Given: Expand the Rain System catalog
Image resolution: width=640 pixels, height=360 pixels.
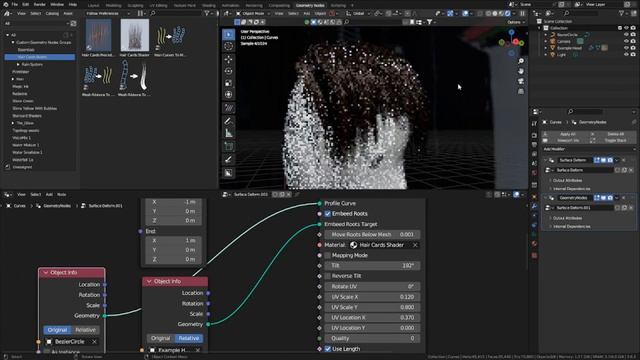Looking at the screenshot, I should coord(18,64).
